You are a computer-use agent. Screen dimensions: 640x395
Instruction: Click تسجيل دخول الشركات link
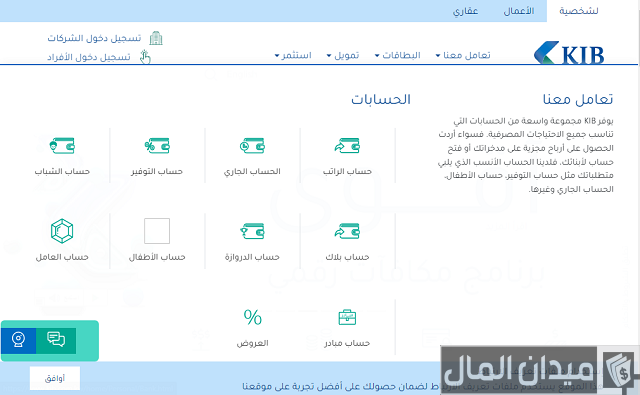click(94, 38)
